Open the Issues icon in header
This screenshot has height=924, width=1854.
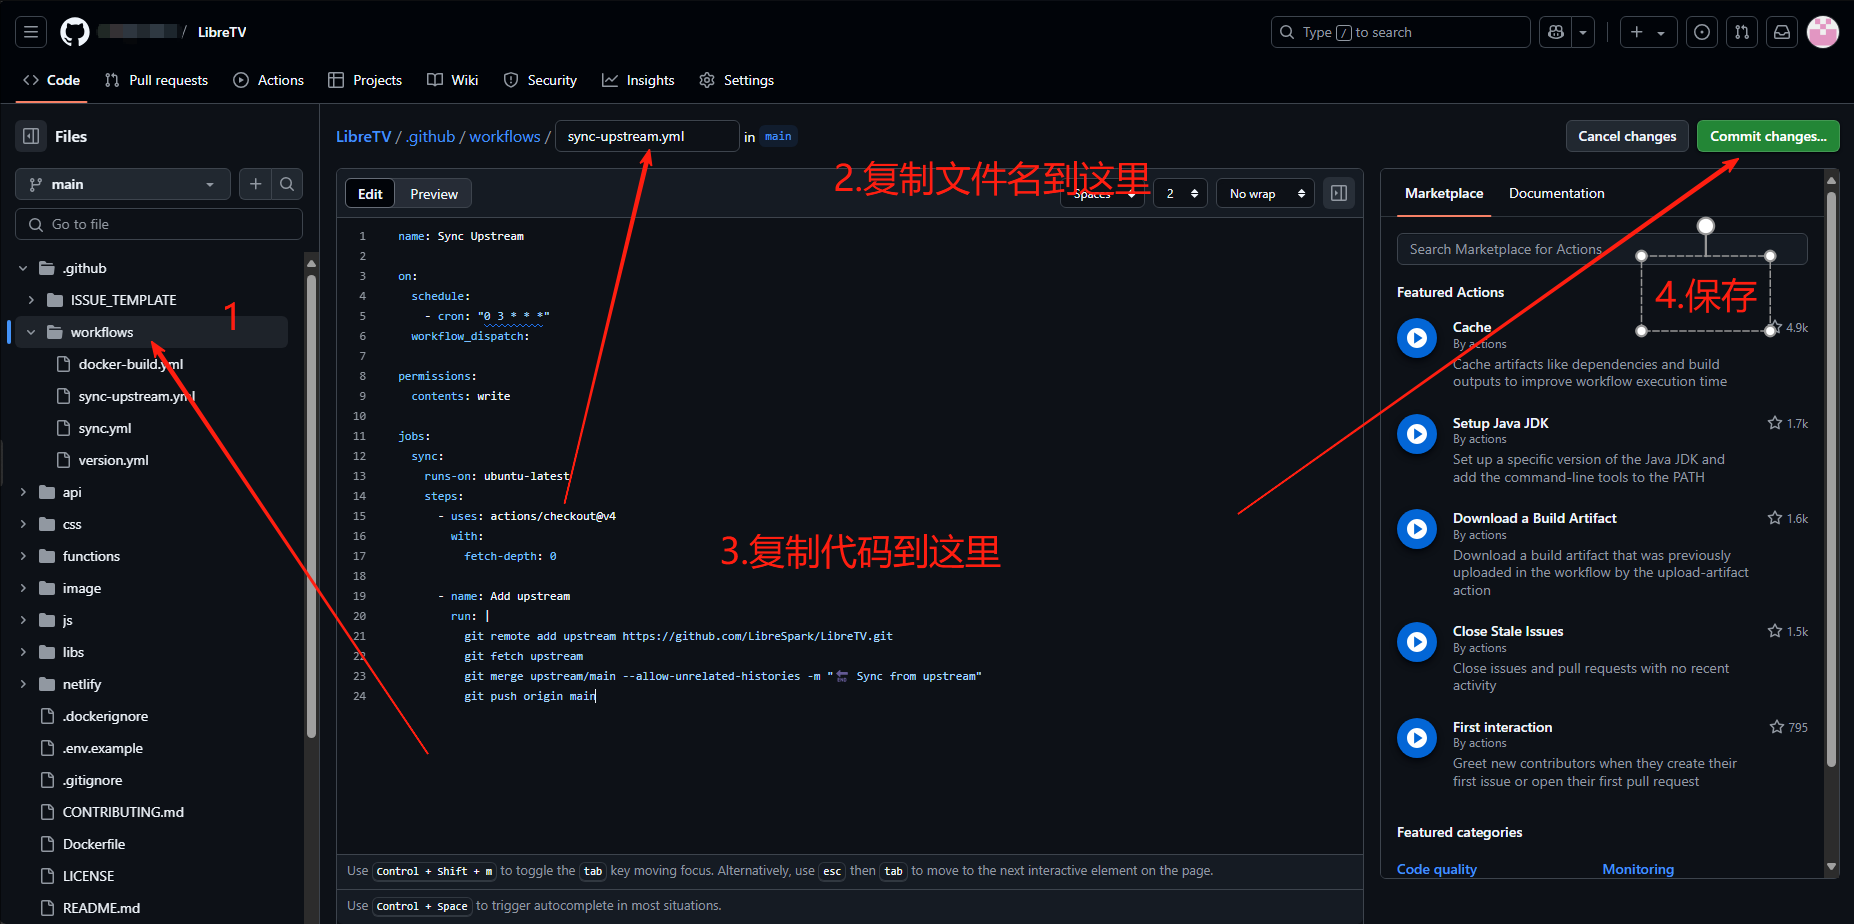[x=1702, y=32]
